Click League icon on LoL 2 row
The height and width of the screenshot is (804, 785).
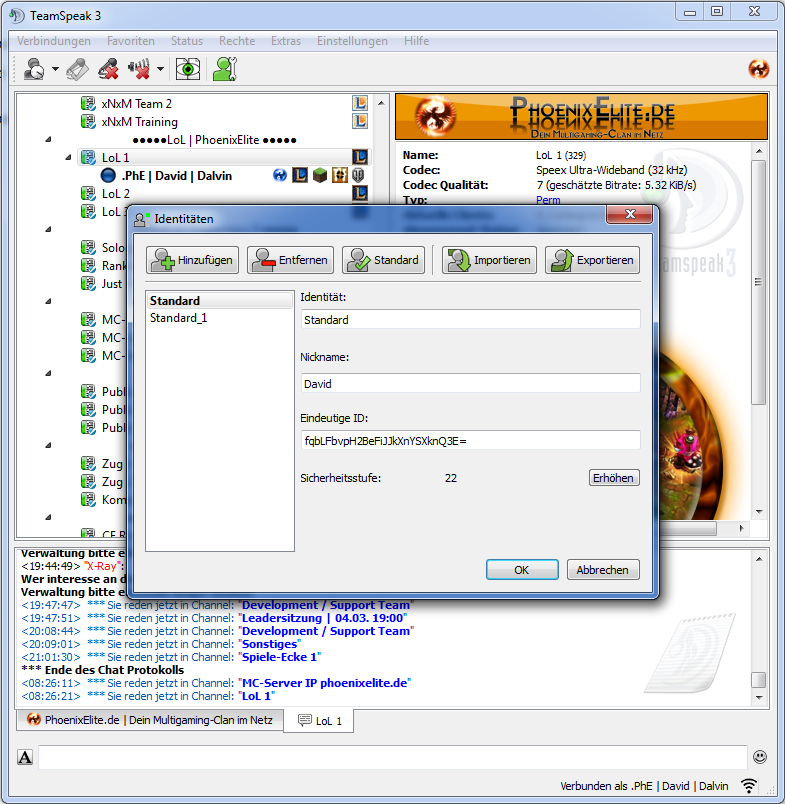click(x=360, y=193)
